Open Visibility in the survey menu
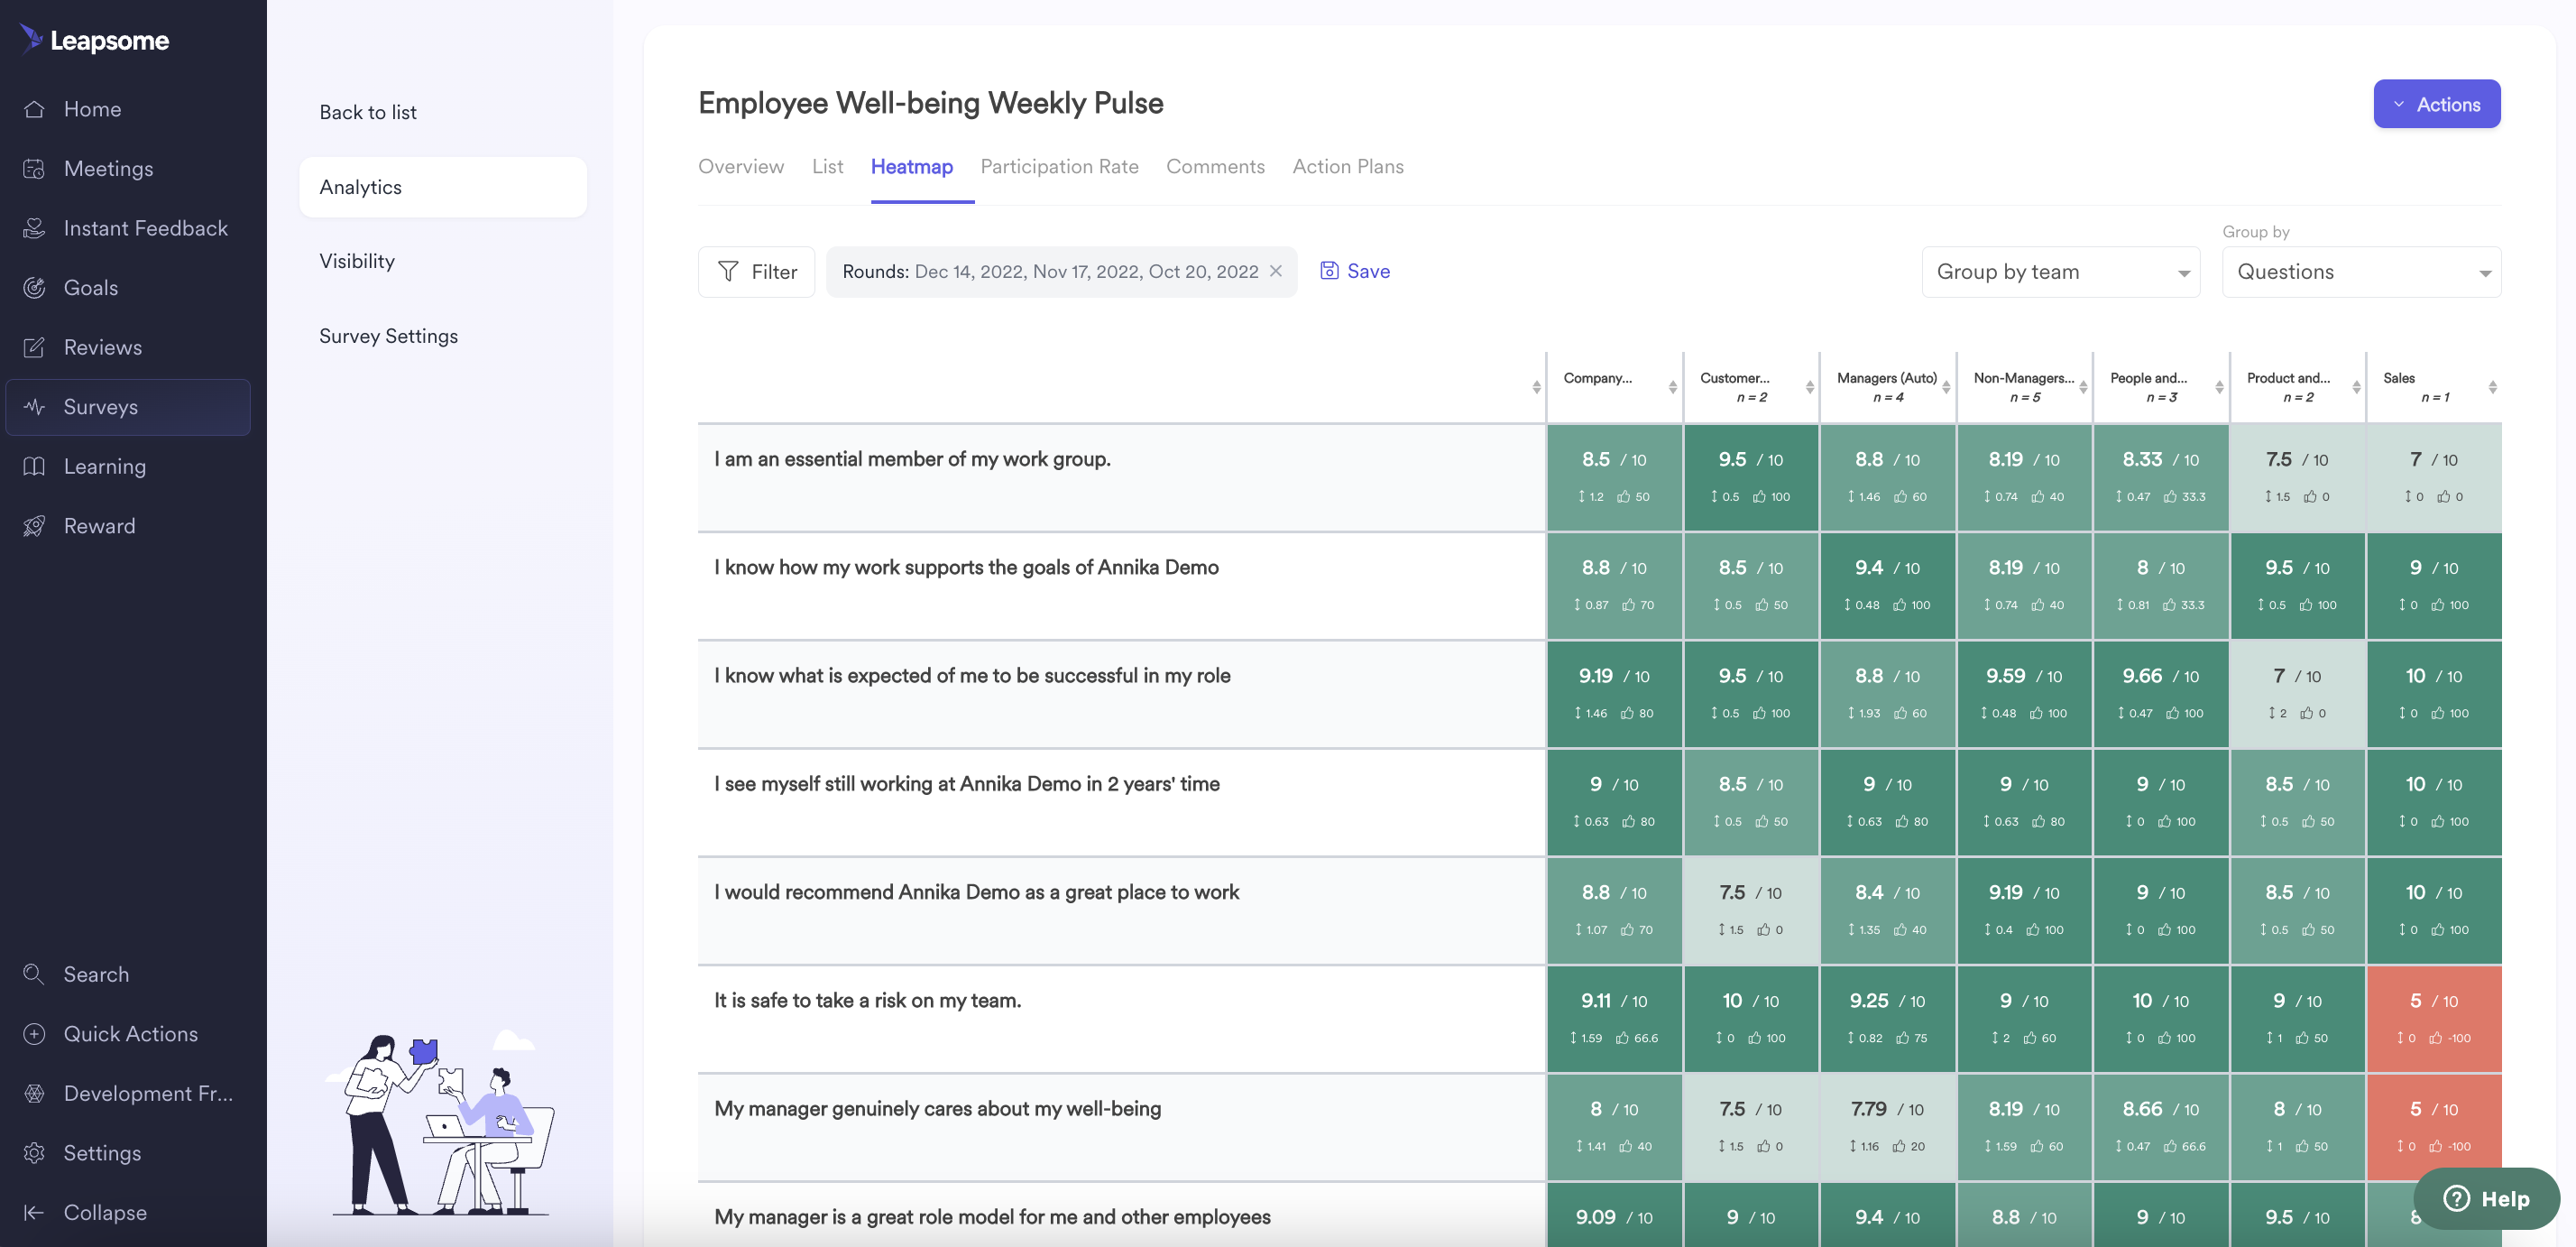Screen dimensions: 2576x1247 pos(357,261)
